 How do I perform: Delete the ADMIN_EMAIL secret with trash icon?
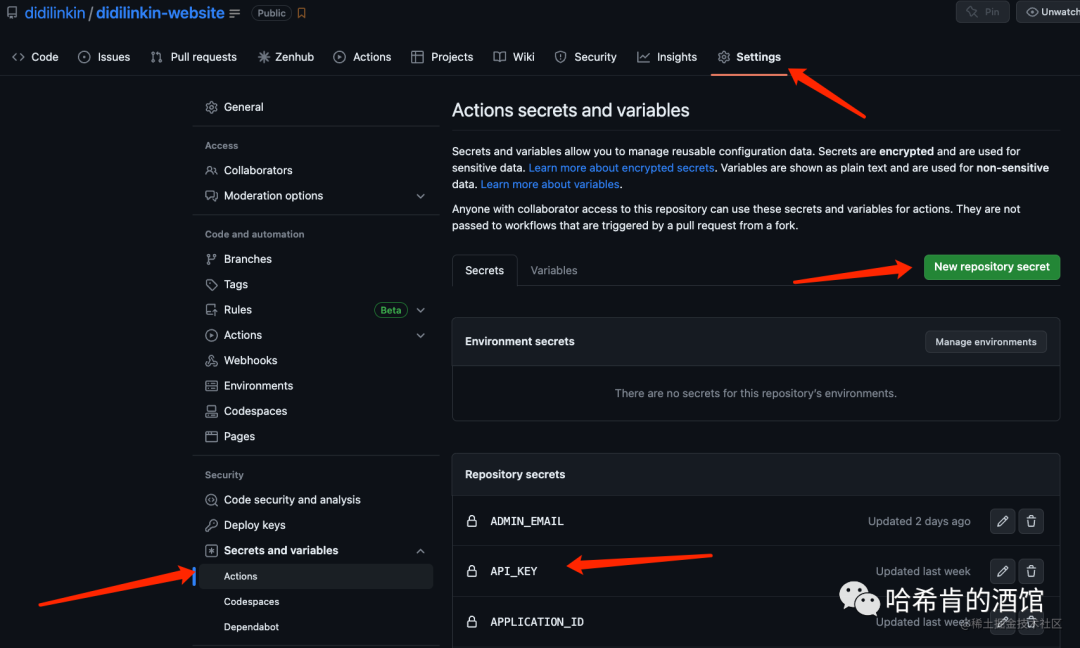click(x=1031, y=522)
